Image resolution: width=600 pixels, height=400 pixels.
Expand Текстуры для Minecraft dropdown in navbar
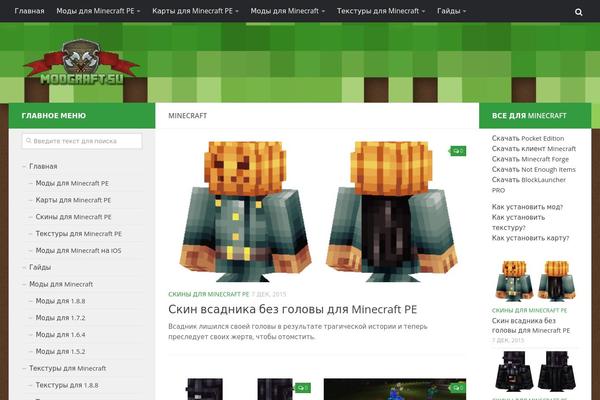point(381,11)
